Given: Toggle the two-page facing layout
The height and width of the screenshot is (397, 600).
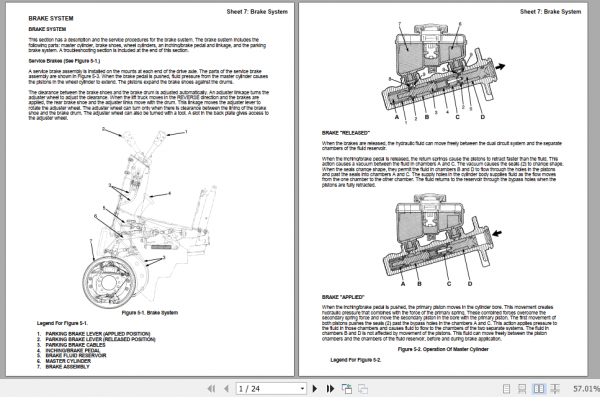Looking at the screenshot, I should tap(539, 389).
